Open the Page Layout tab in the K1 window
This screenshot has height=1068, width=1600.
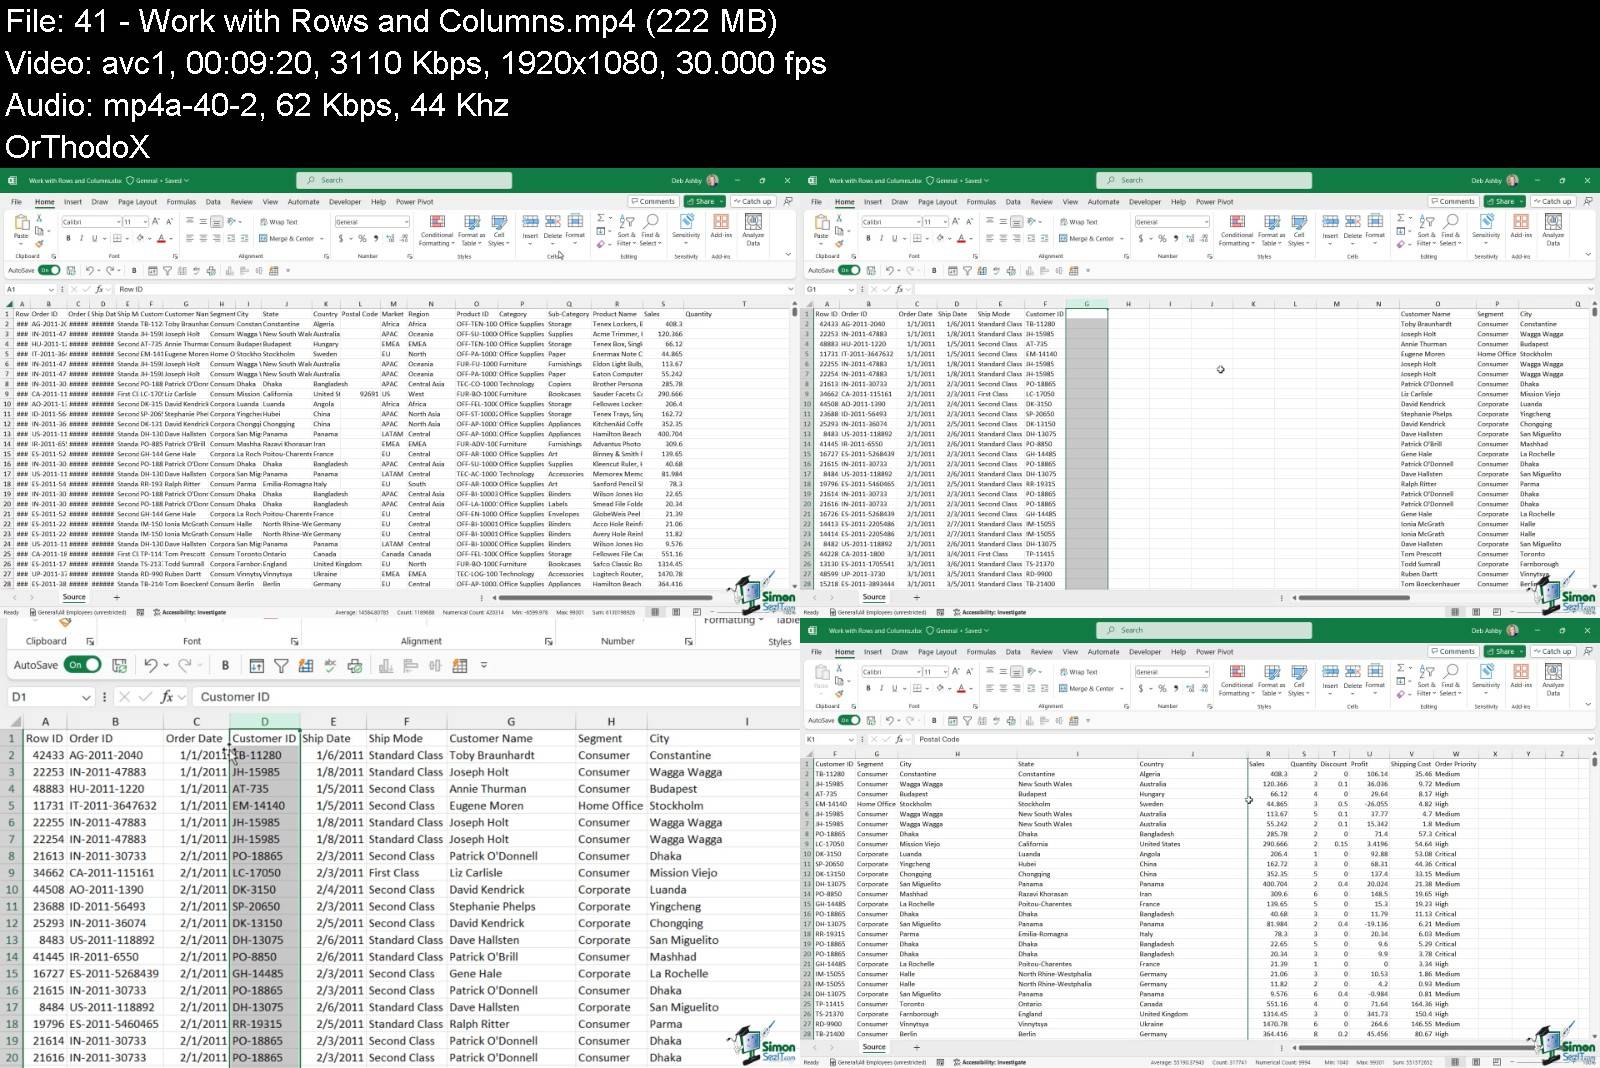938,651
